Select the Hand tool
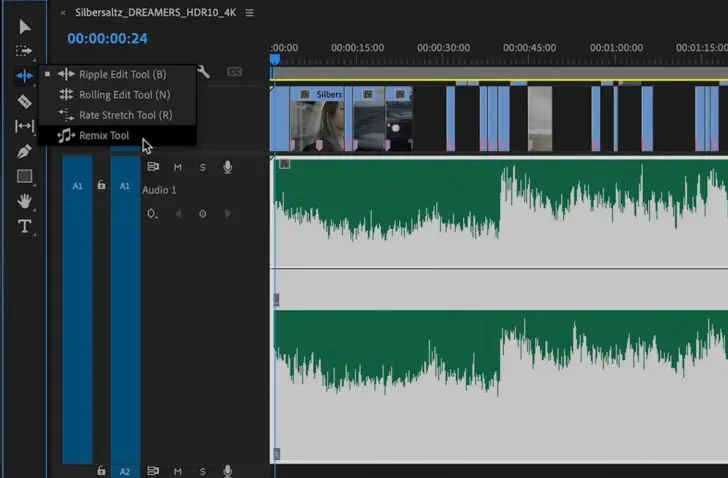Image resolution: width=728 pixels, height=478 pixels. (24, 201)
